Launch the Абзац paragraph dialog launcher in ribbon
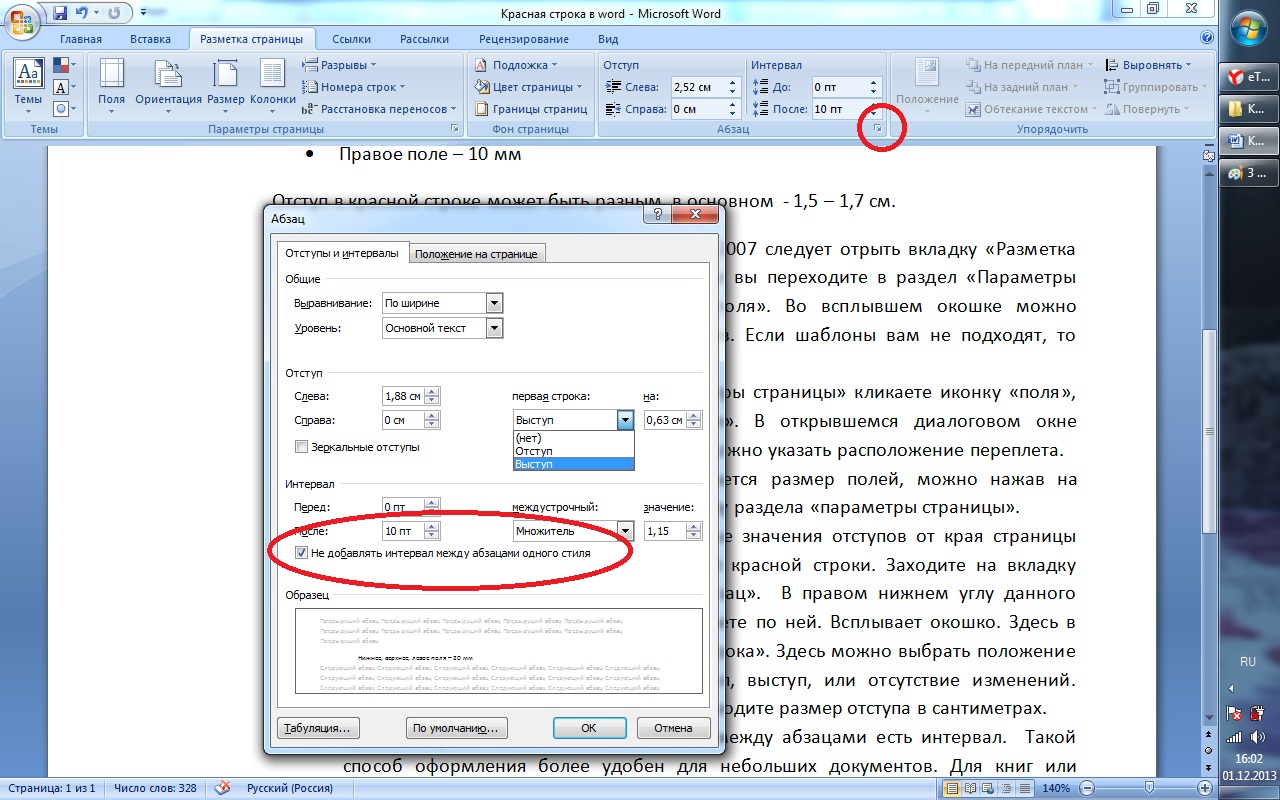 pyautogui.click(x=877, y=129)
